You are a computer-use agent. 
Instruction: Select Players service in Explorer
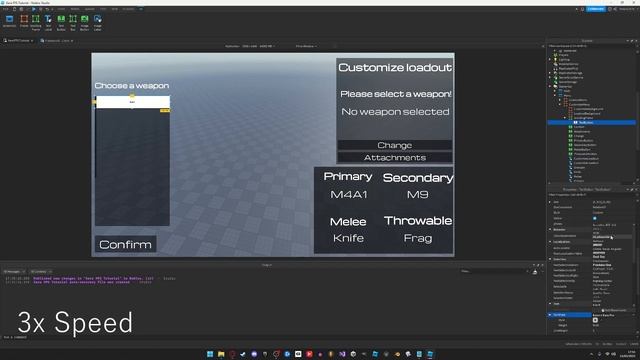[x=563, y=55]
